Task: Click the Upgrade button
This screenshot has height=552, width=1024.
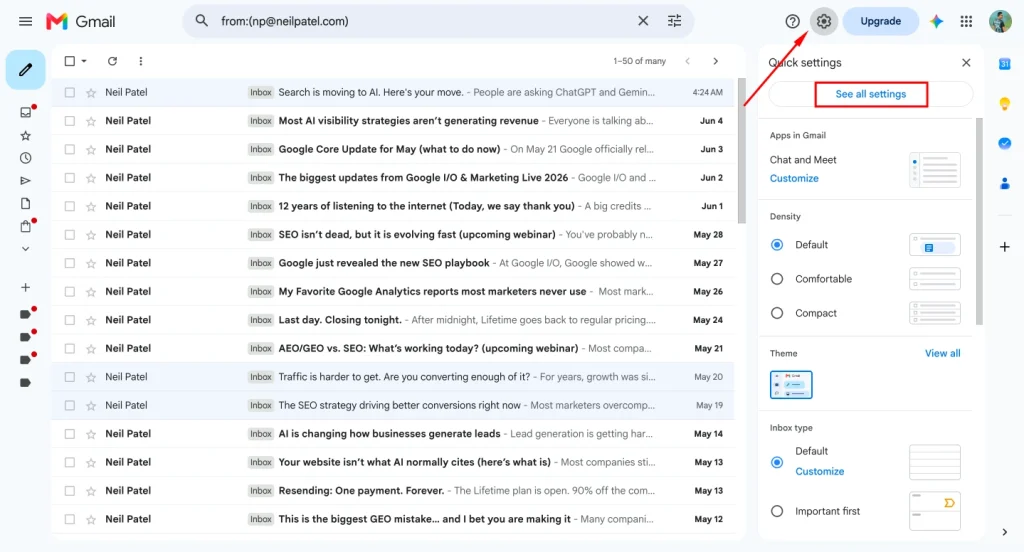Action: click(x=880, y=22)
